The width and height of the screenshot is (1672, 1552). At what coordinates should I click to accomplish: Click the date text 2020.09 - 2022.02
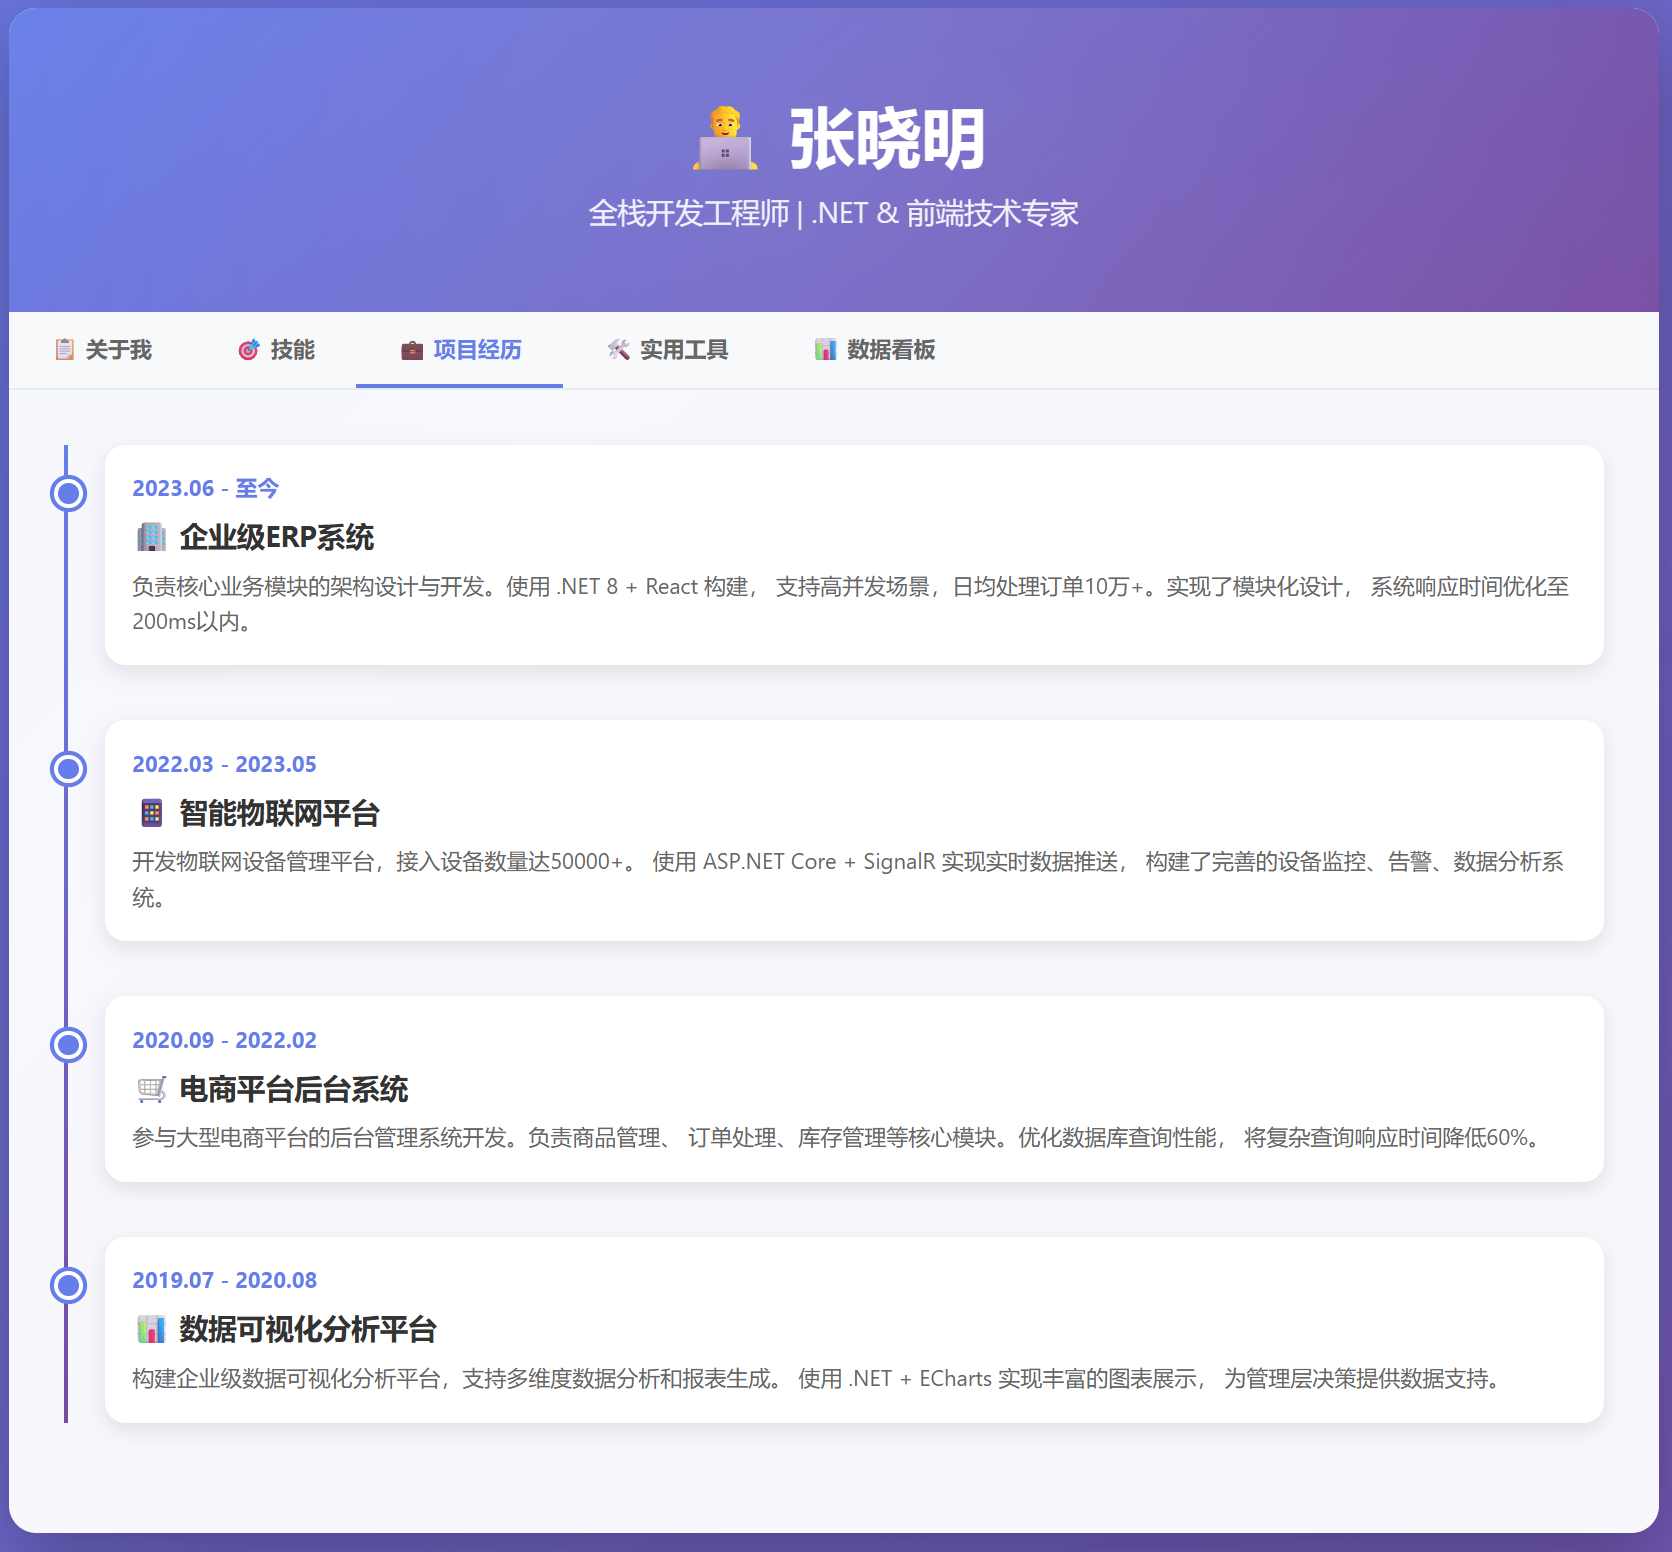(x=224, y=1040)
